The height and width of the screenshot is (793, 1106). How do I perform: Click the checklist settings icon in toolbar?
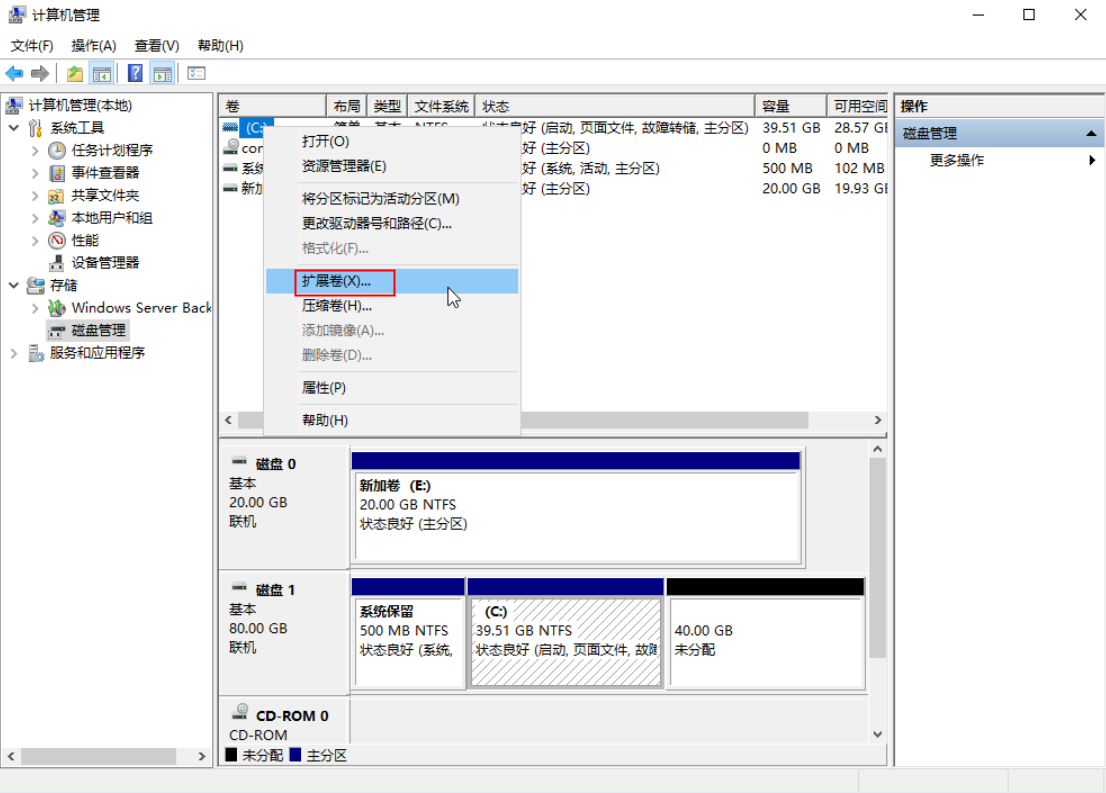tap(196, 73)
